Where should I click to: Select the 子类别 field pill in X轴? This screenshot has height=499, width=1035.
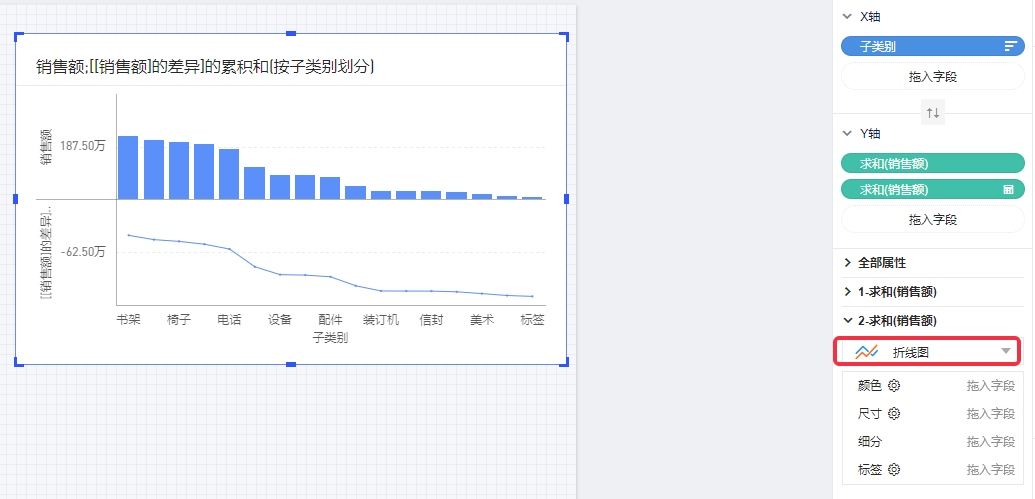[x=920, y=47]
